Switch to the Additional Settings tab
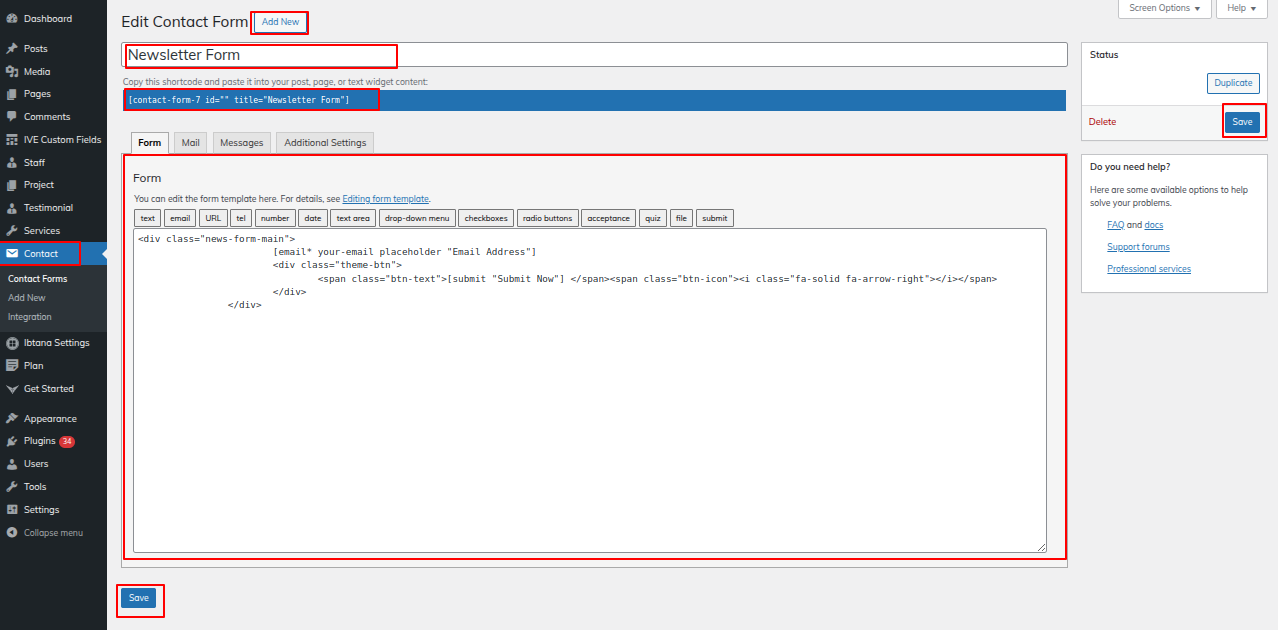1278x630 pixels. (325, 143)
